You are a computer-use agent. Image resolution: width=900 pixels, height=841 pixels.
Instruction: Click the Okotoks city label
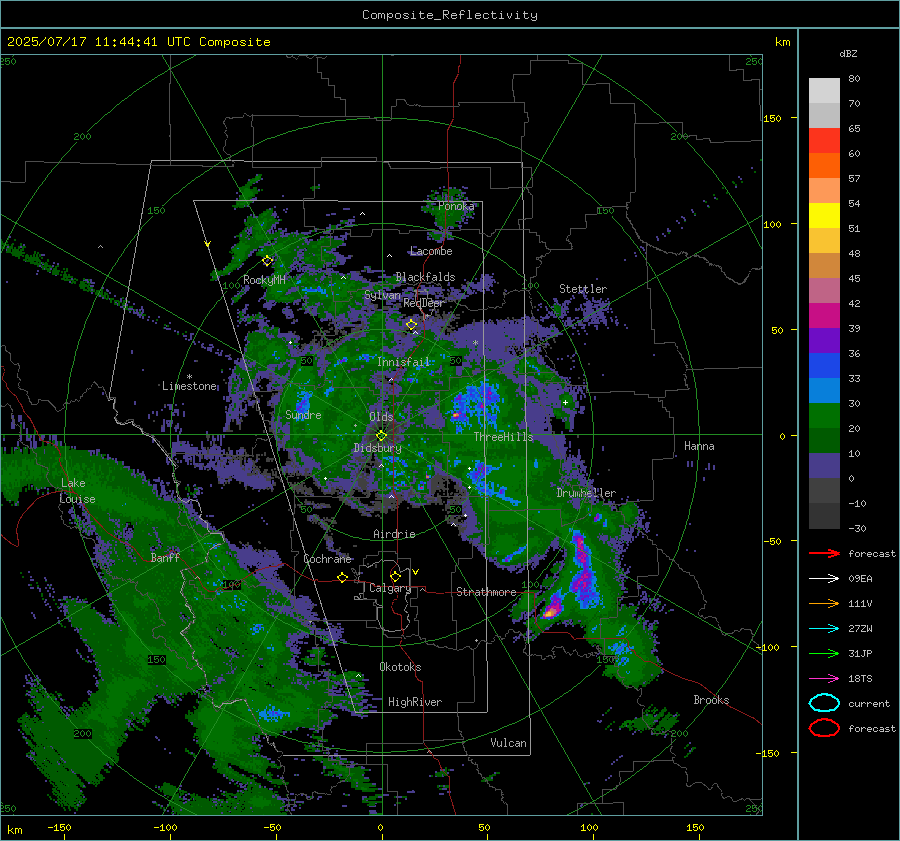[400, 667]
